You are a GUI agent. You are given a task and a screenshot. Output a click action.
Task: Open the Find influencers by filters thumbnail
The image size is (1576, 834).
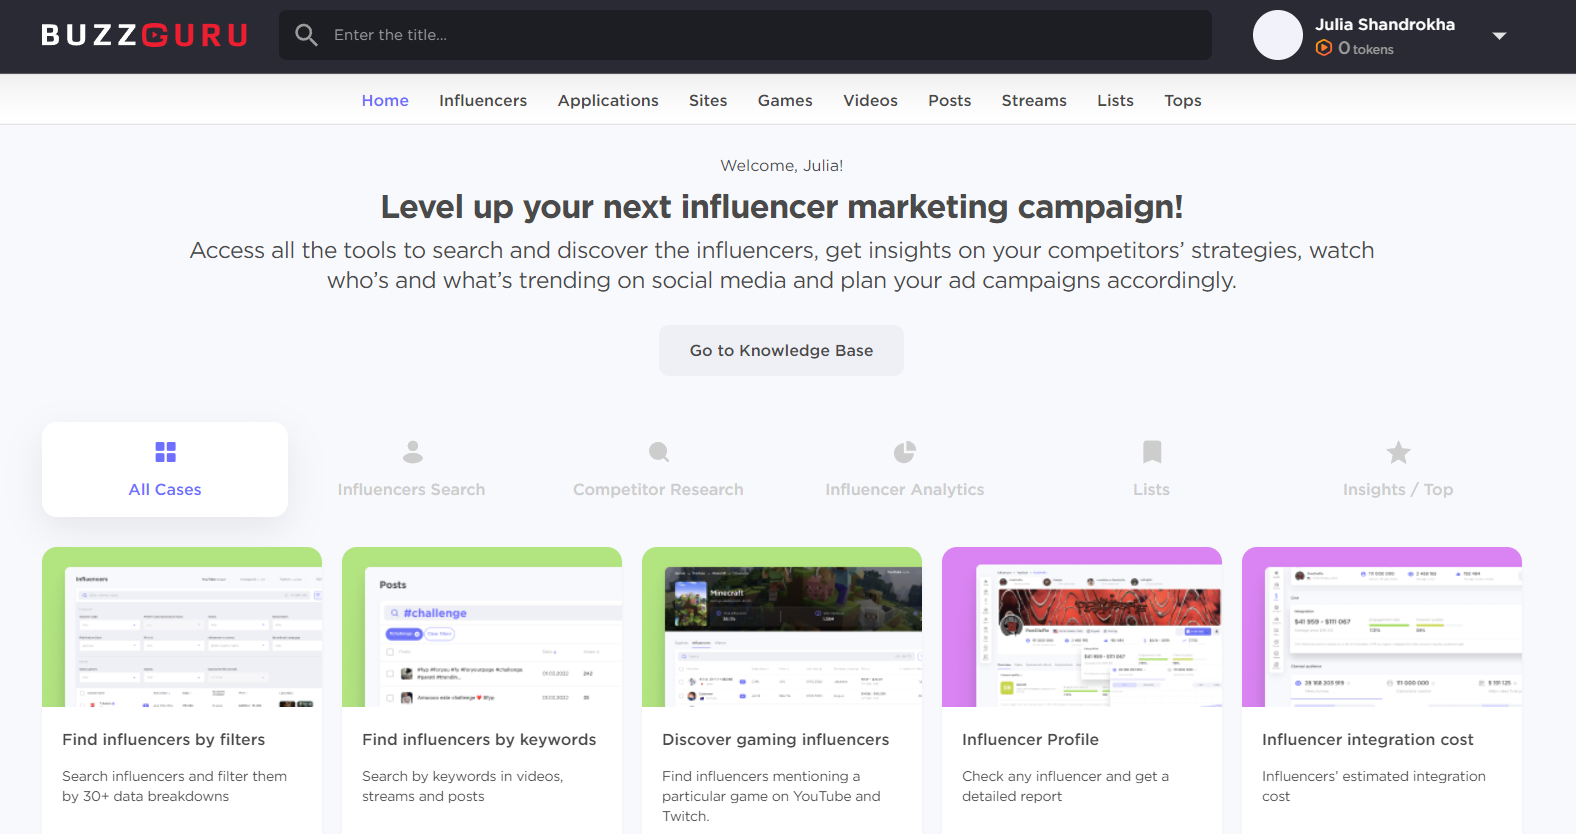coord(182,627)
